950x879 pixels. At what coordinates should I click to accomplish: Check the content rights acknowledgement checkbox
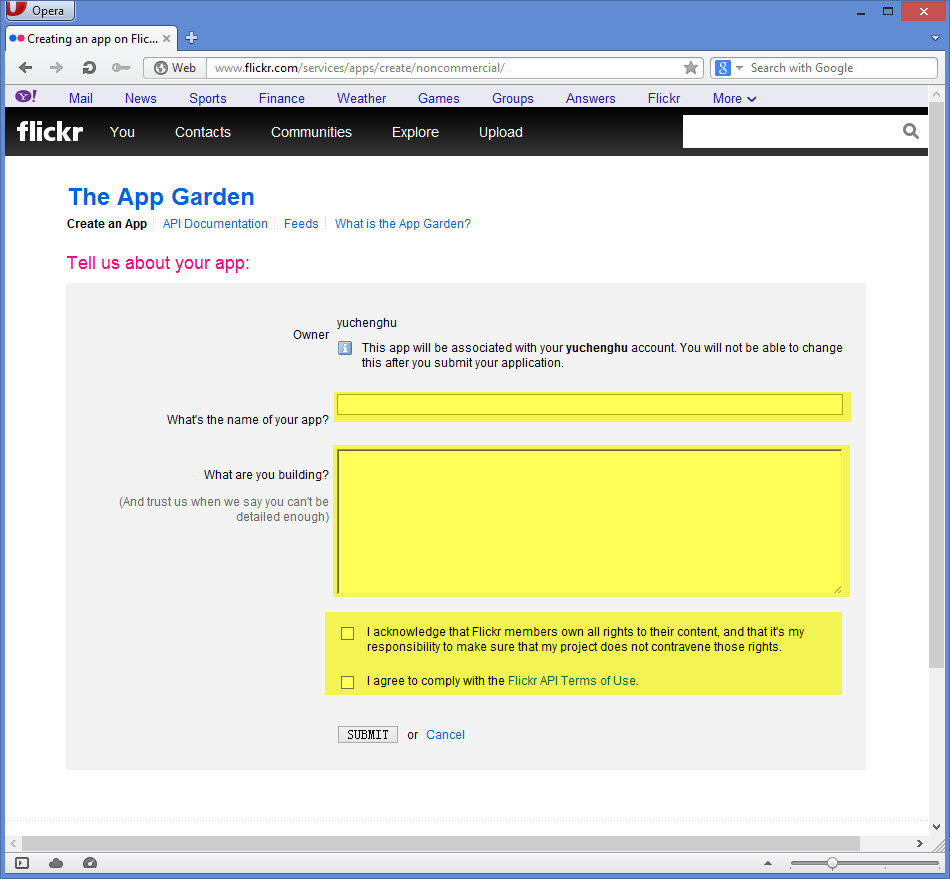coord(347,634)
